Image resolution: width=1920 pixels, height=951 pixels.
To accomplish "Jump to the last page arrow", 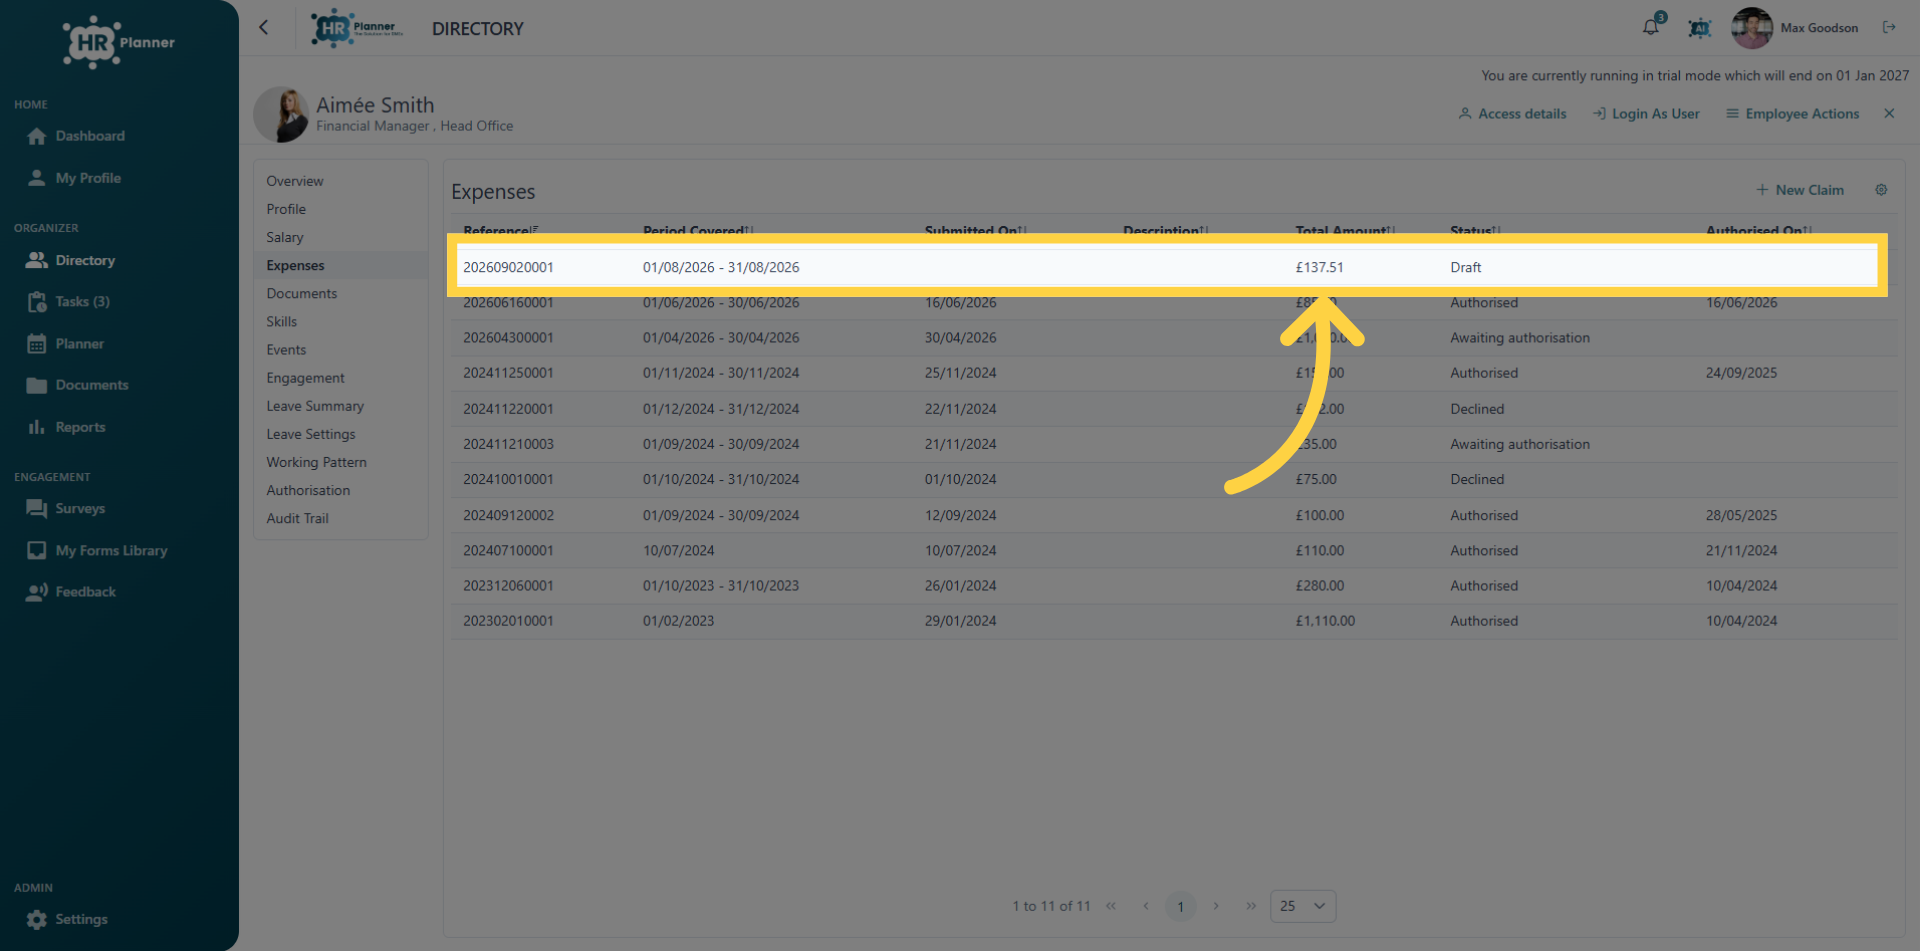I will 1251,906.
